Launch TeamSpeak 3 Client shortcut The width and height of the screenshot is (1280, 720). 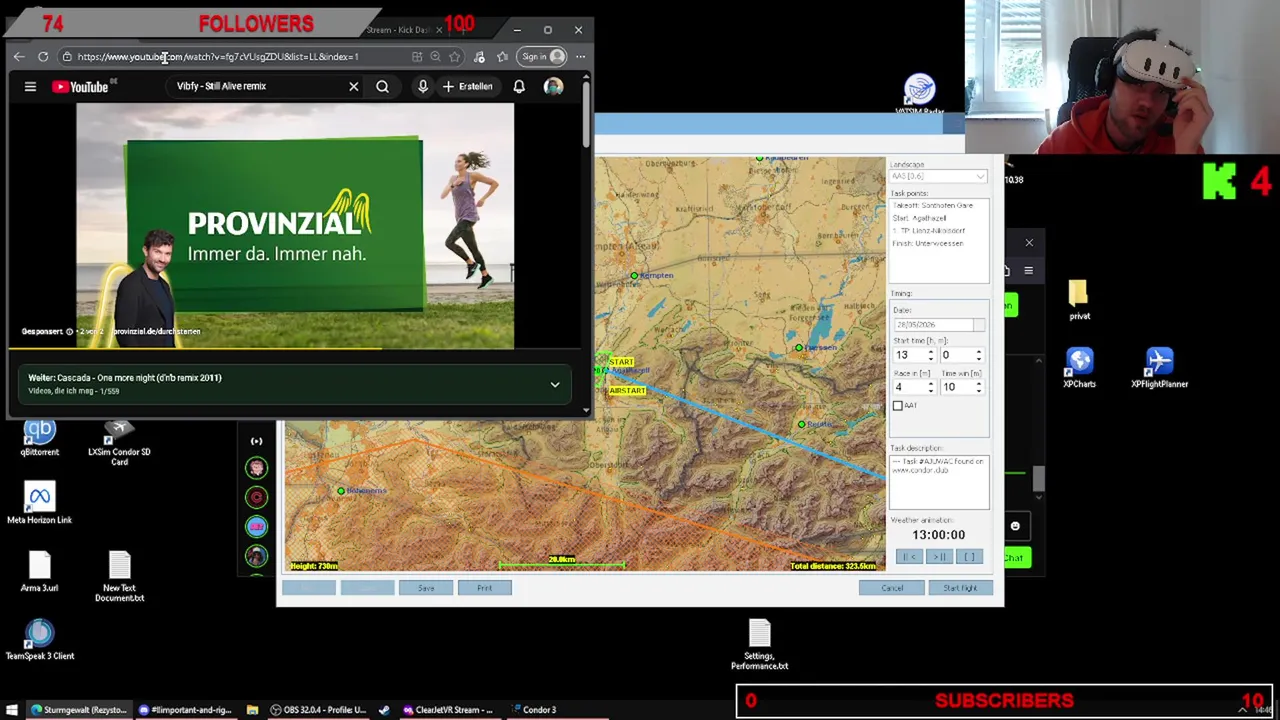pos(40,640)
